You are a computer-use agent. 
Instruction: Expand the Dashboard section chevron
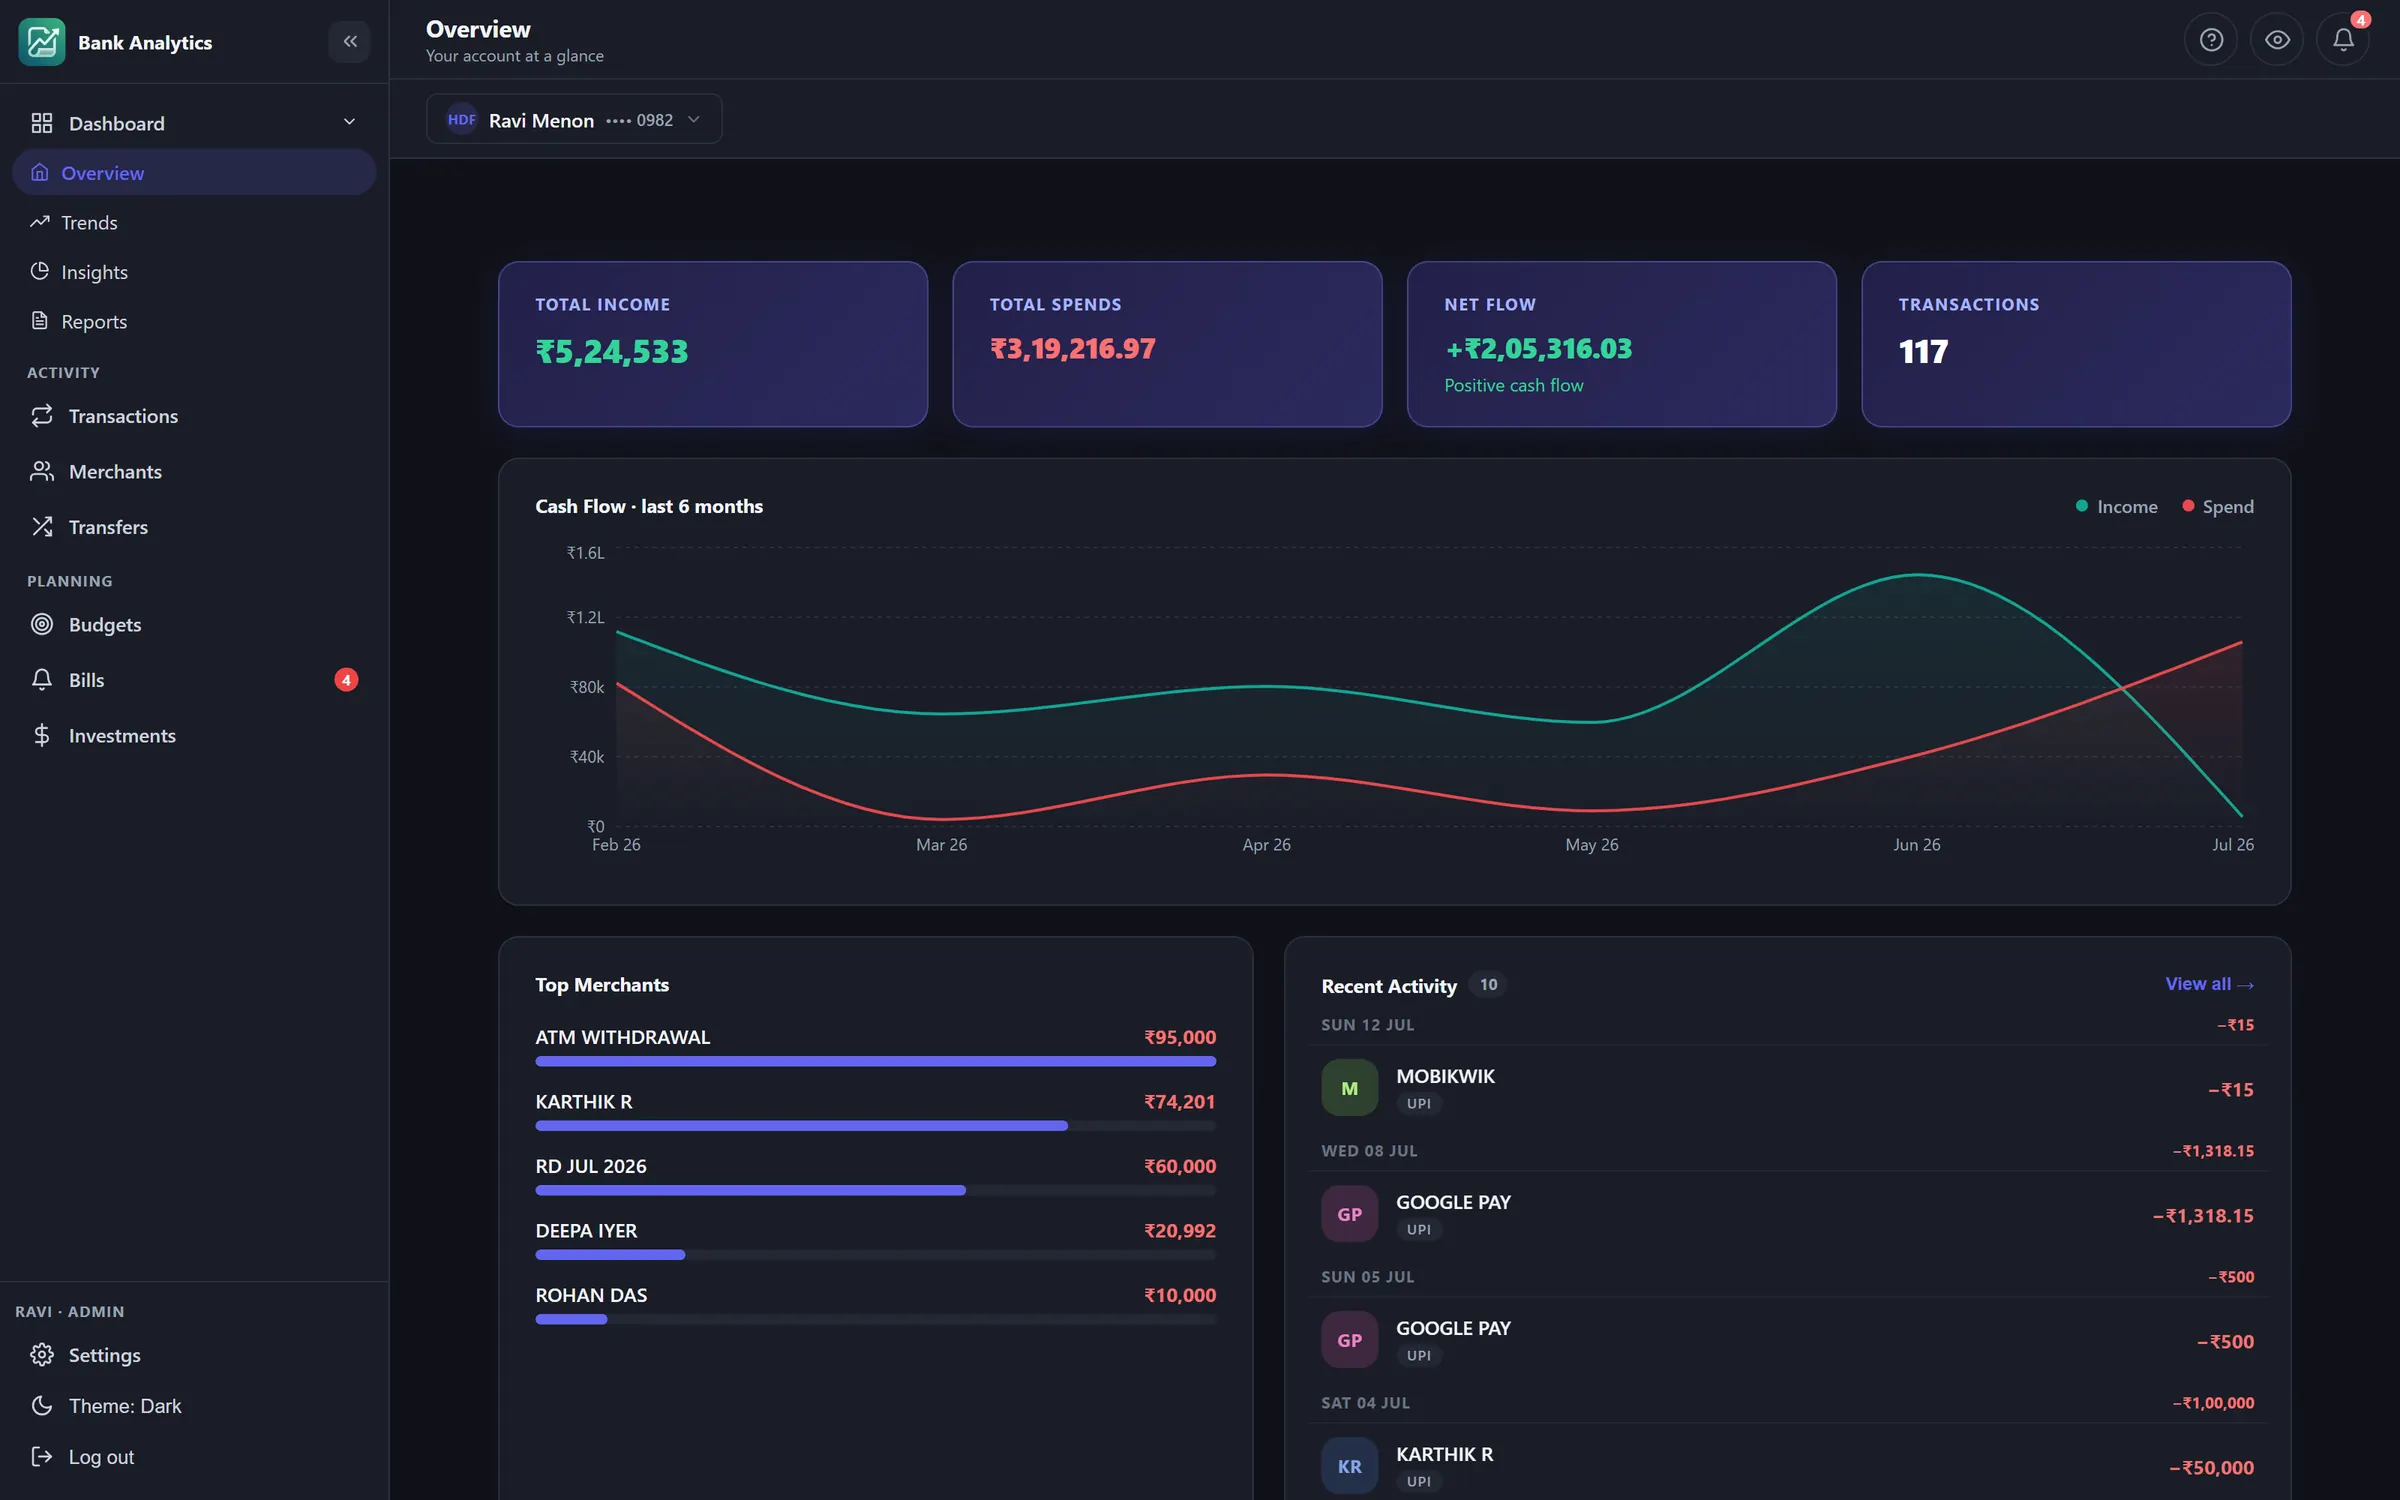point(349,122)
